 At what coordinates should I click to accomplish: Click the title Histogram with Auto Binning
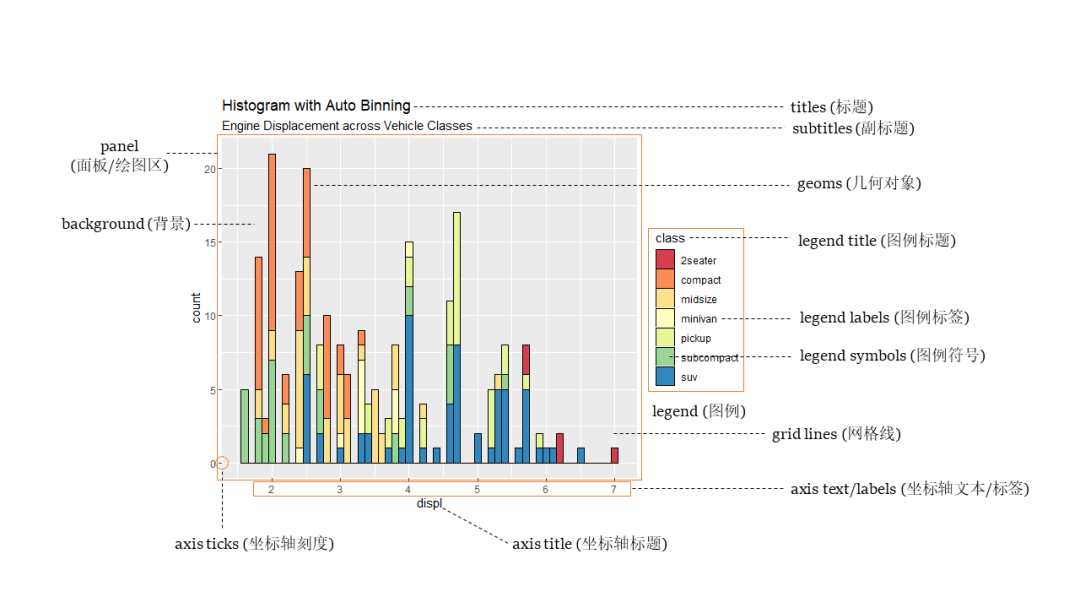pyautogui.click(x=316, y=105)
